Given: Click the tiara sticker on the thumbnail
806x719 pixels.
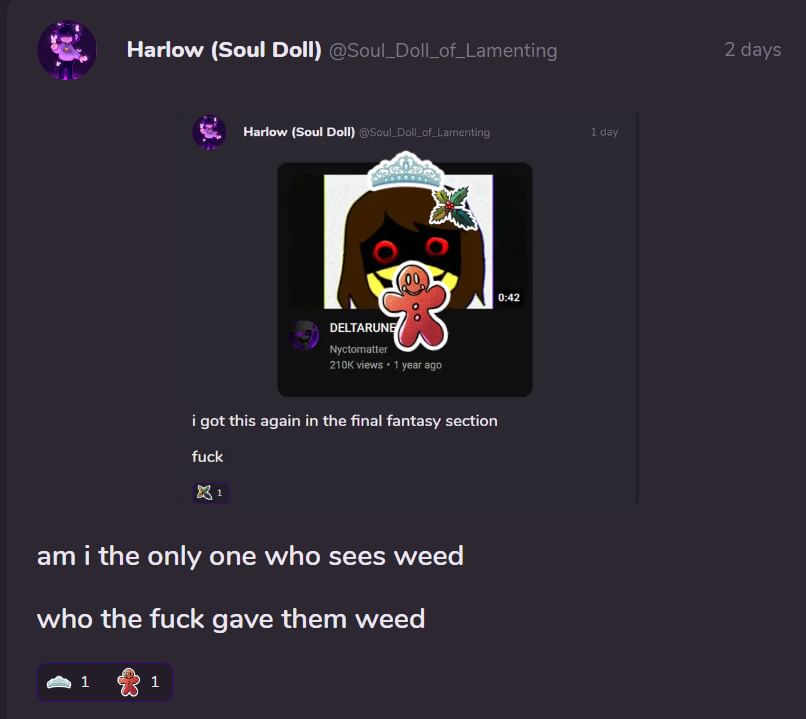Looking at the screenshot, I should click(406, 170).
